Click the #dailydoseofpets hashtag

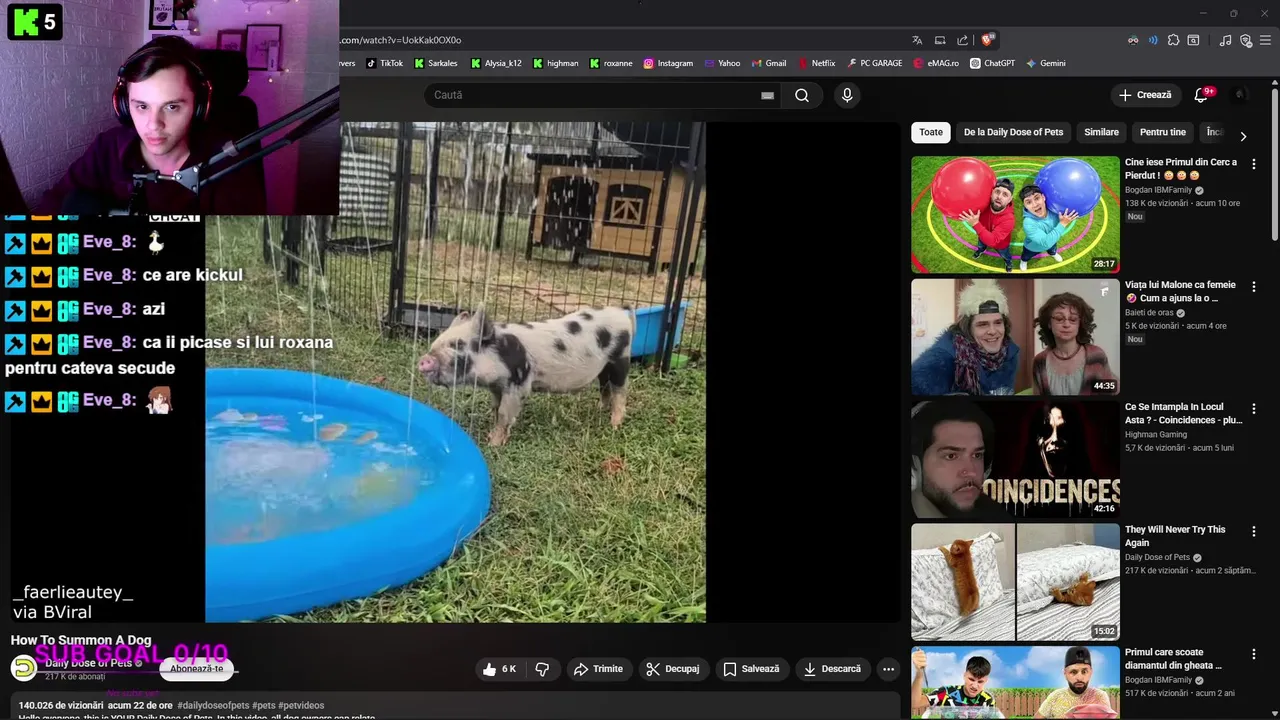pos(213,705)
